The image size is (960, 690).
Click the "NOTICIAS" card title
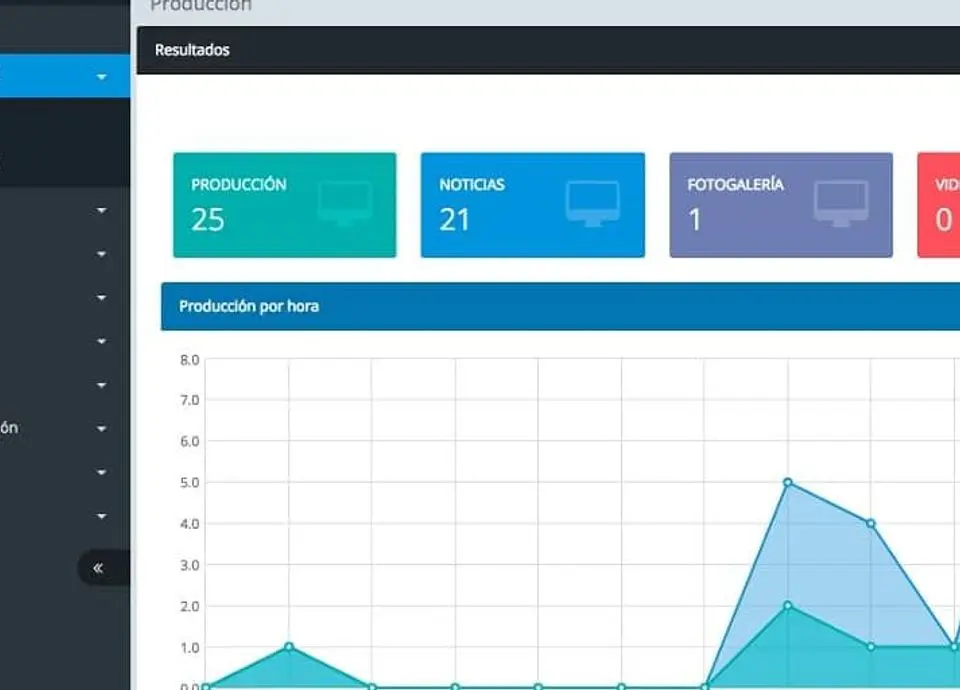pos(472,185)
